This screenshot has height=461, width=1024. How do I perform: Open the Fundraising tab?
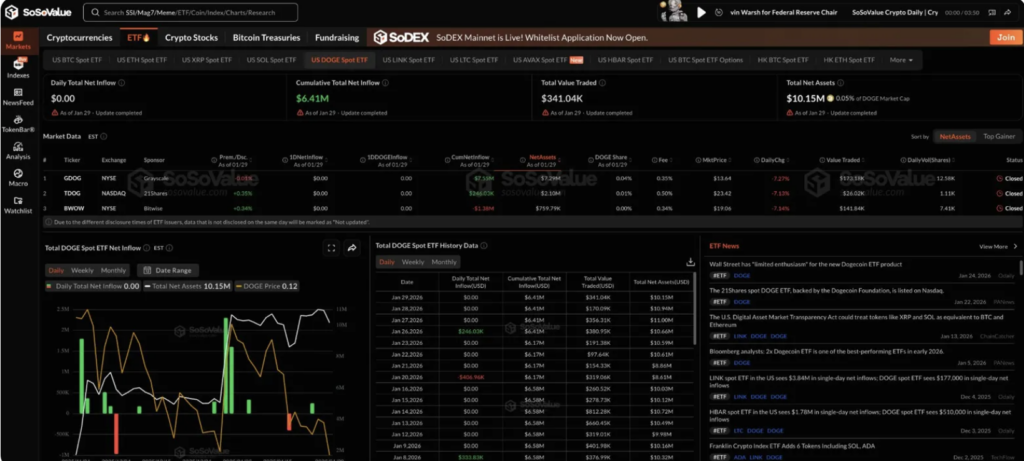337,38
